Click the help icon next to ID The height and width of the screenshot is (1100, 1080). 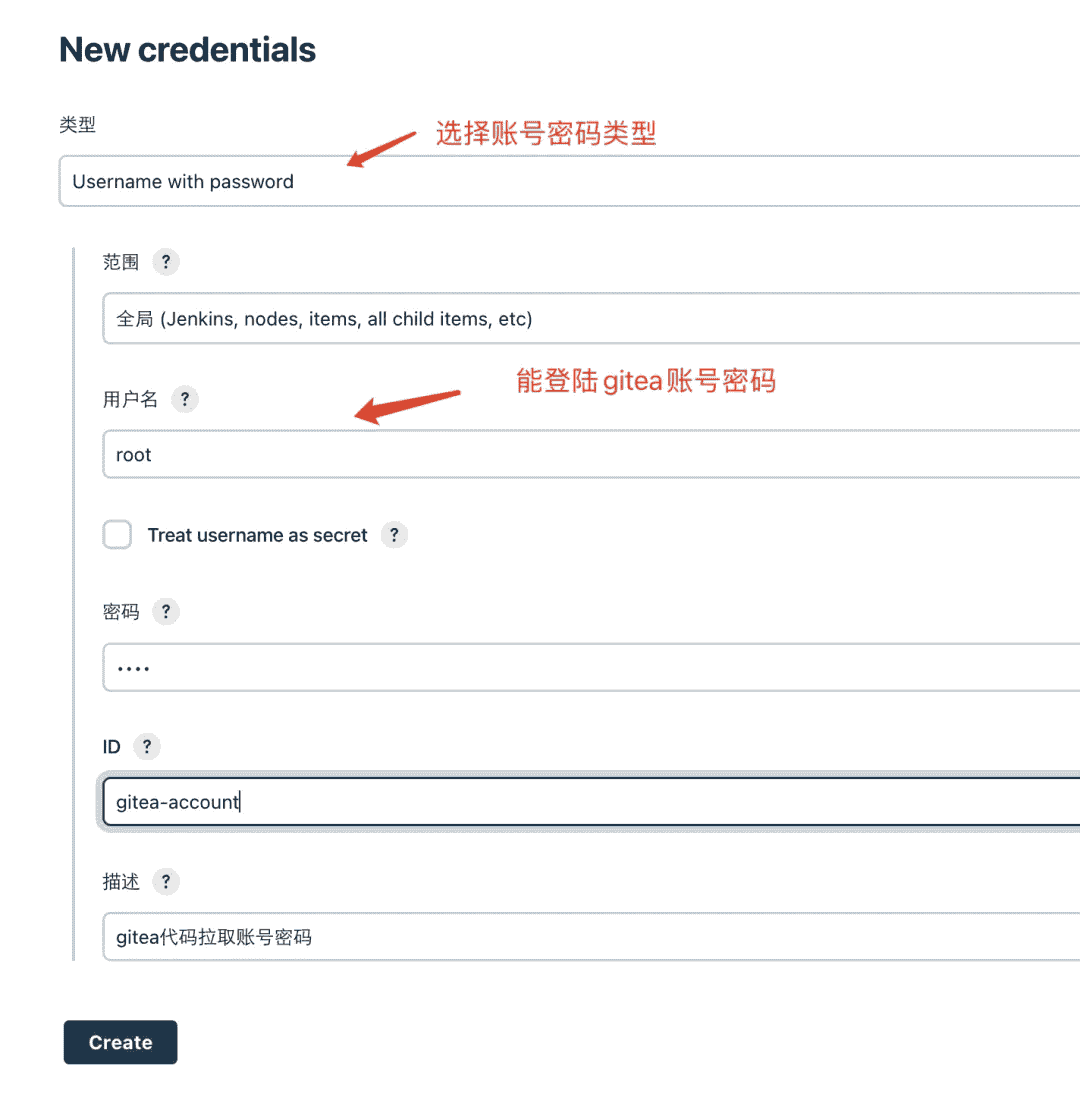coord(147,747)
